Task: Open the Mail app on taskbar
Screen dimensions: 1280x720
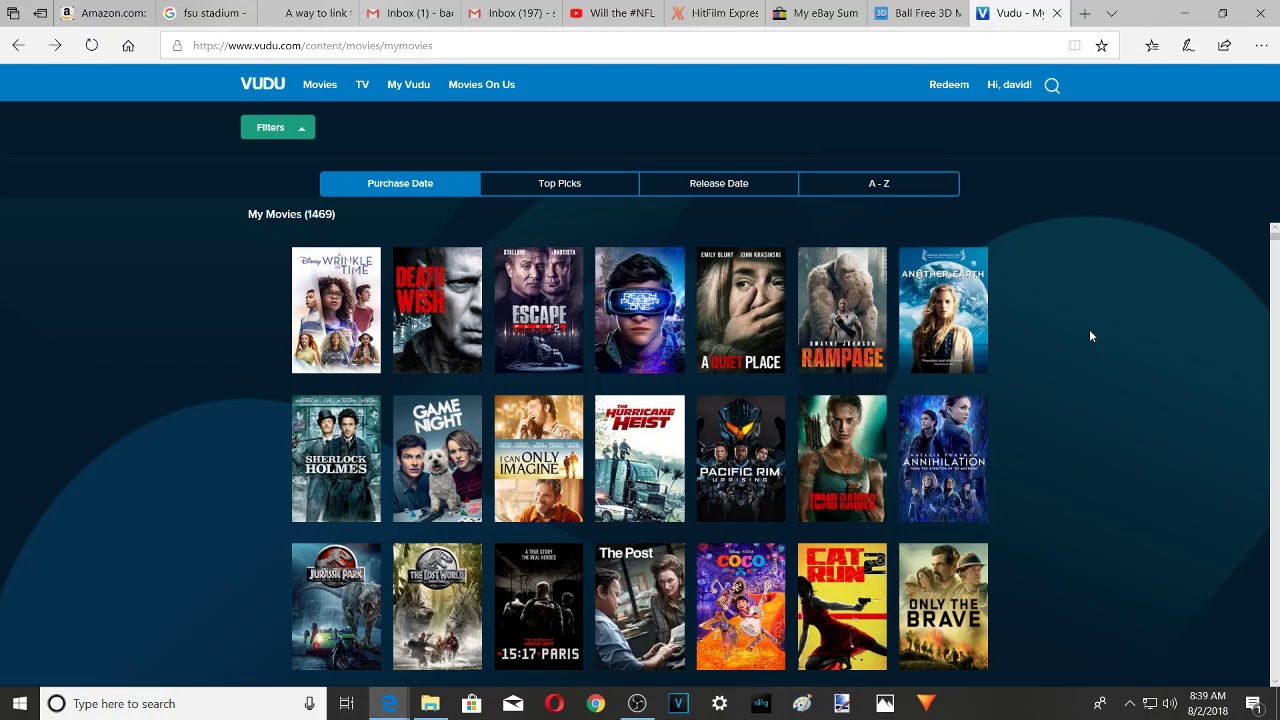Action: [x=513, y=703]
